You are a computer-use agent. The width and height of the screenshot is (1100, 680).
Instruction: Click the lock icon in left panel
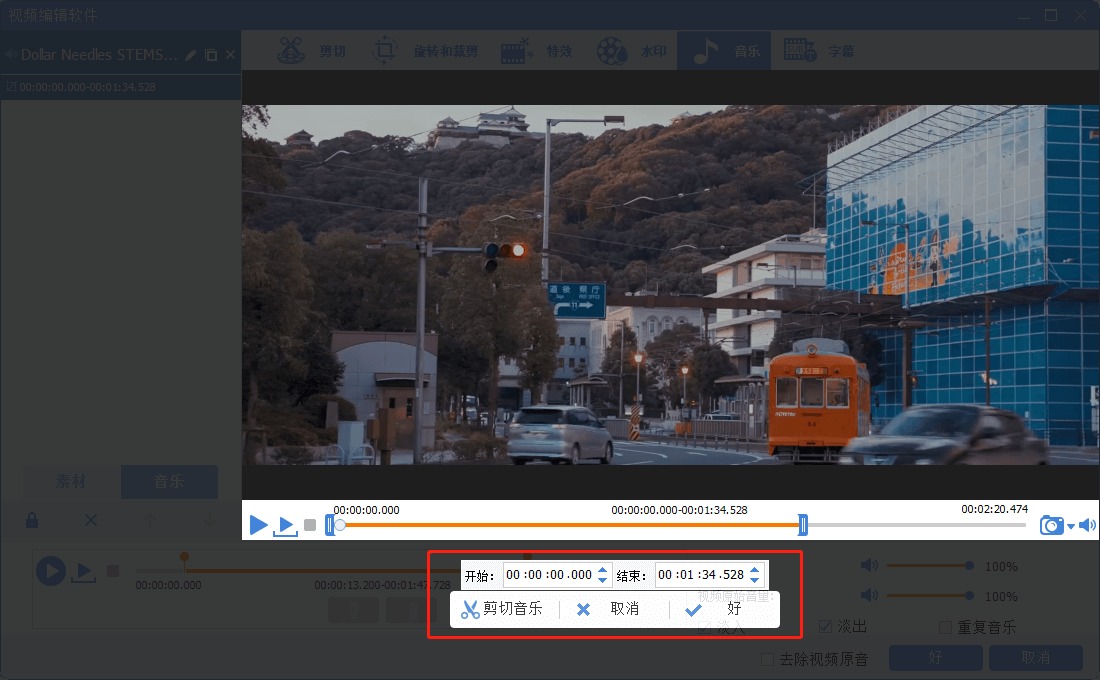coord(32,520)
